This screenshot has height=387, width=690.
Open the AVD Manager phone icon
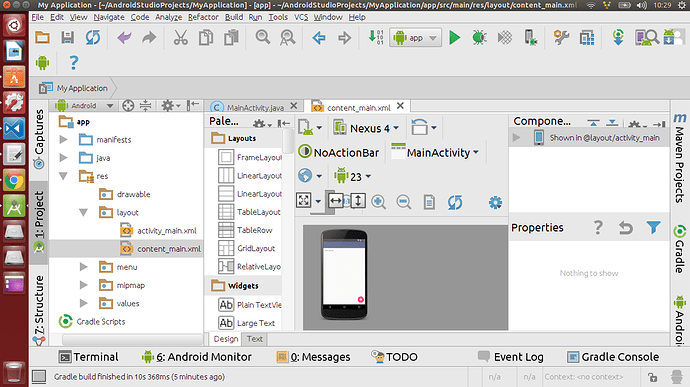point(531,38)
